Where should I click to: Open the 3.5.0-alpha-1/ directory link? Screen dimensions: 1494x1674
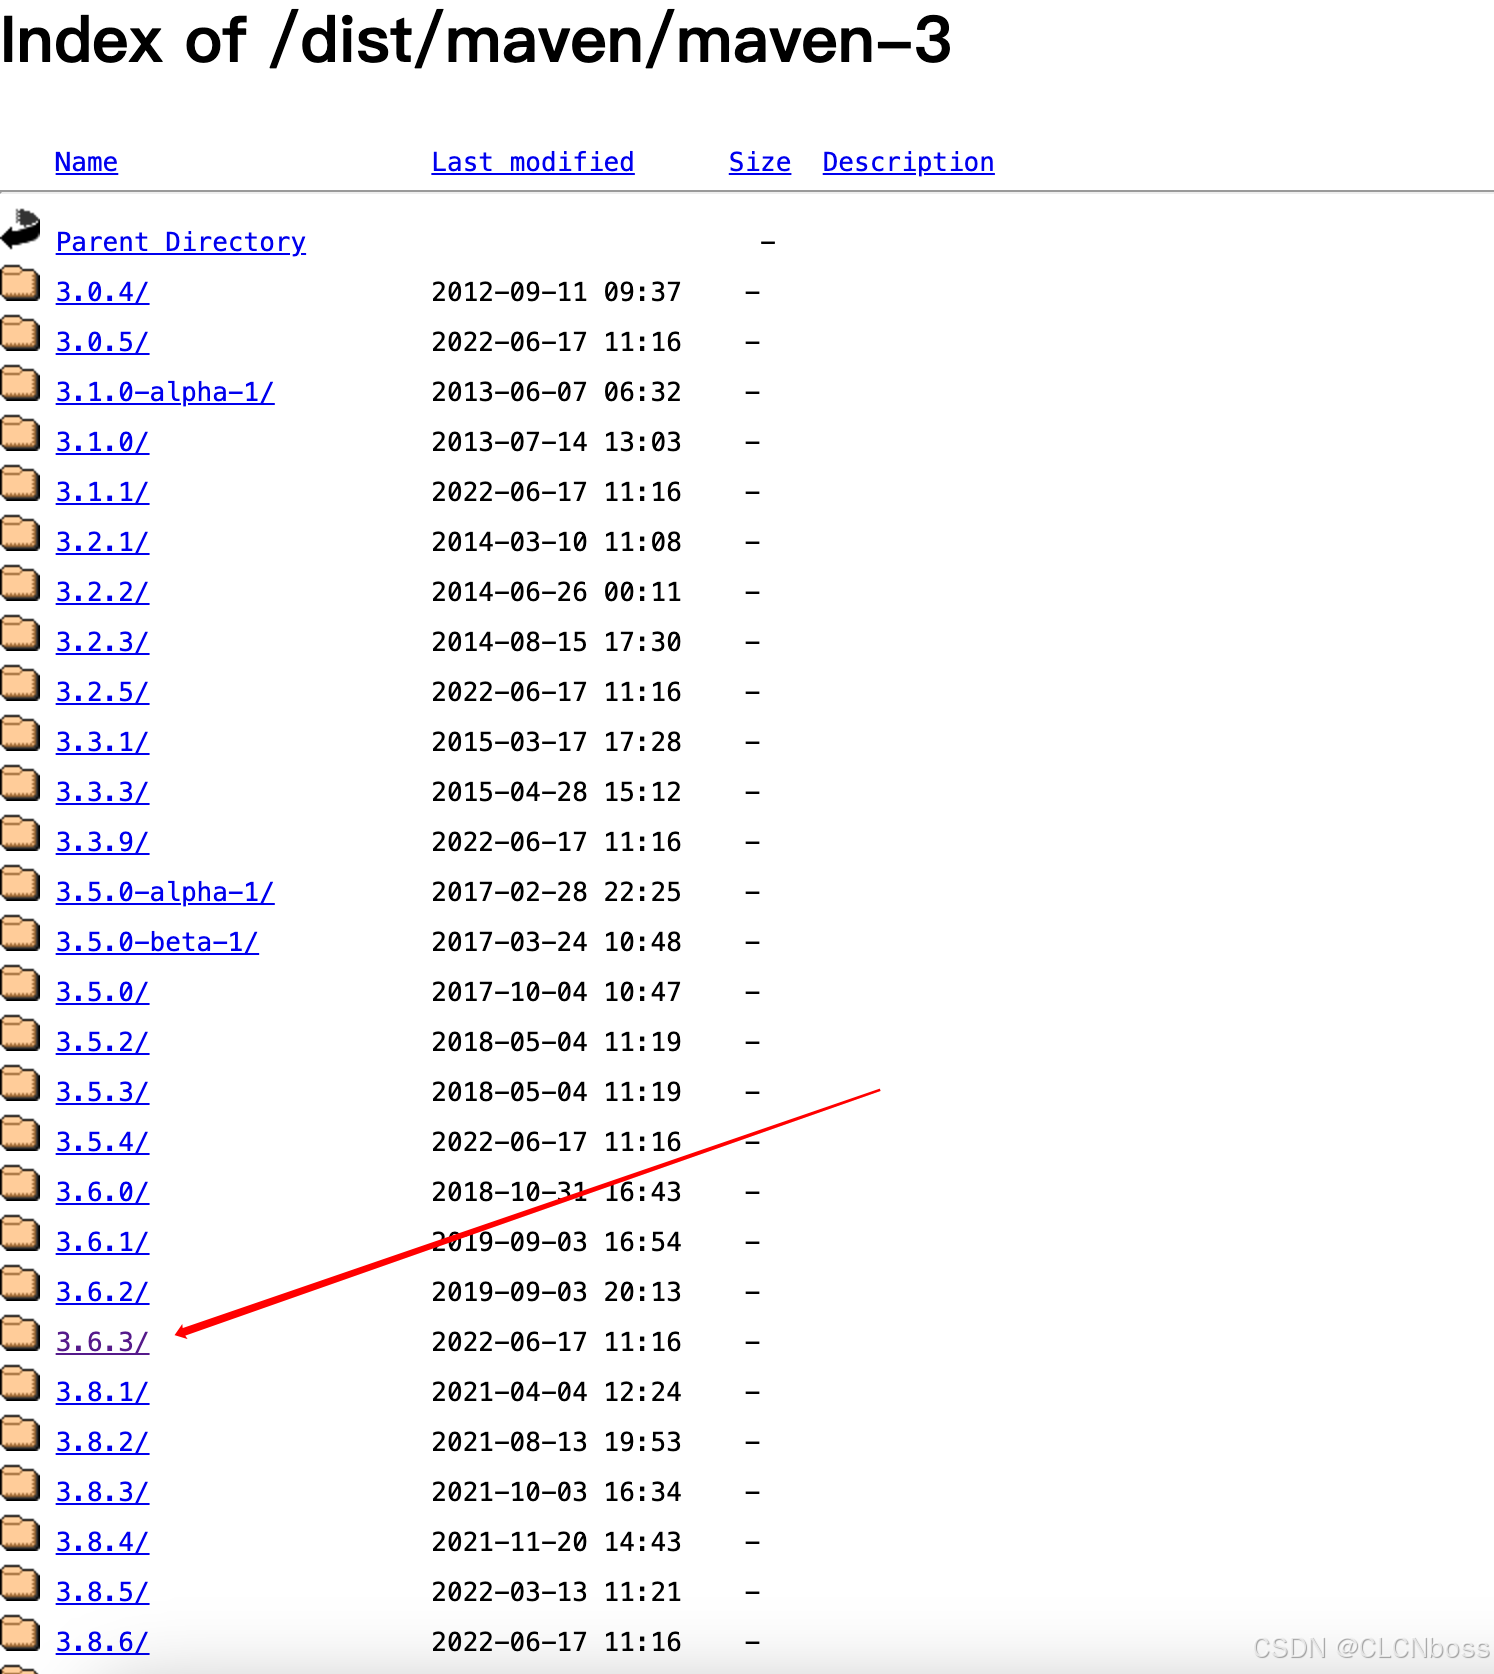click(165, 892)
